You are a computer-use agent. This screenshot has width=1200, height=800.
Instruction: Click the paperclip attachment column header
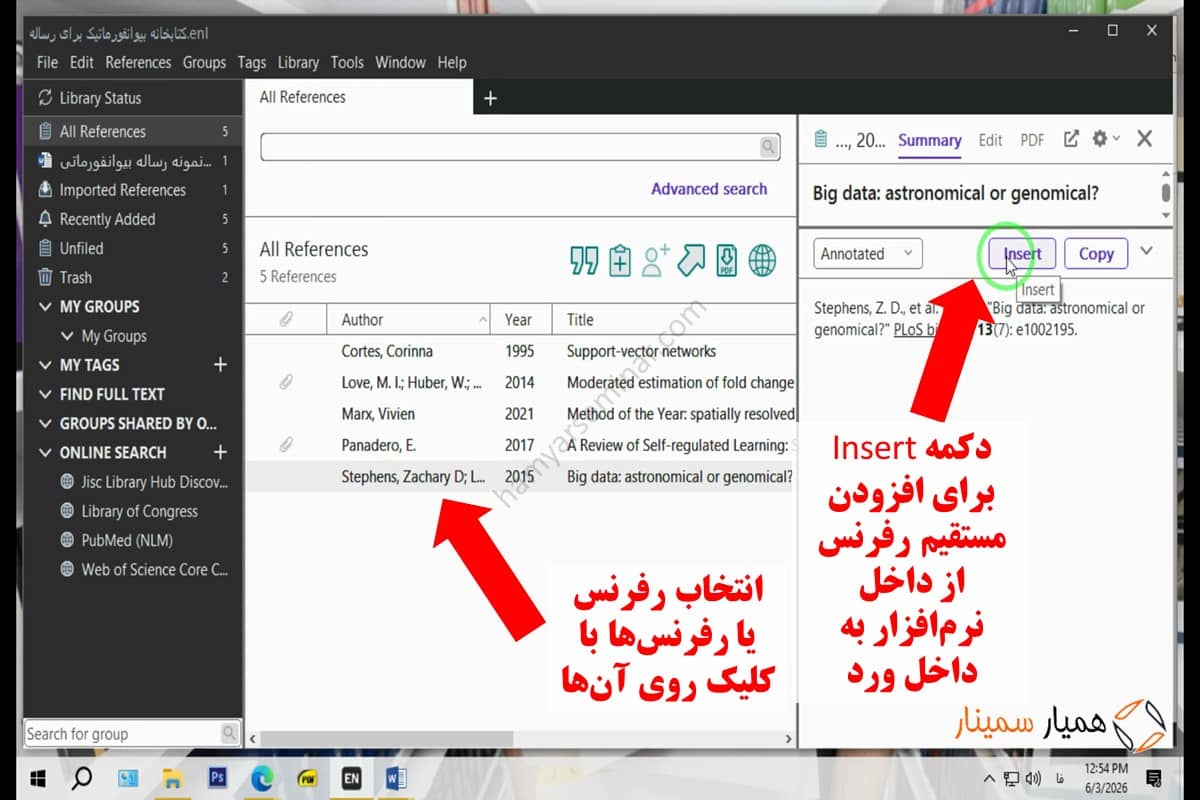tap(286, 320)
